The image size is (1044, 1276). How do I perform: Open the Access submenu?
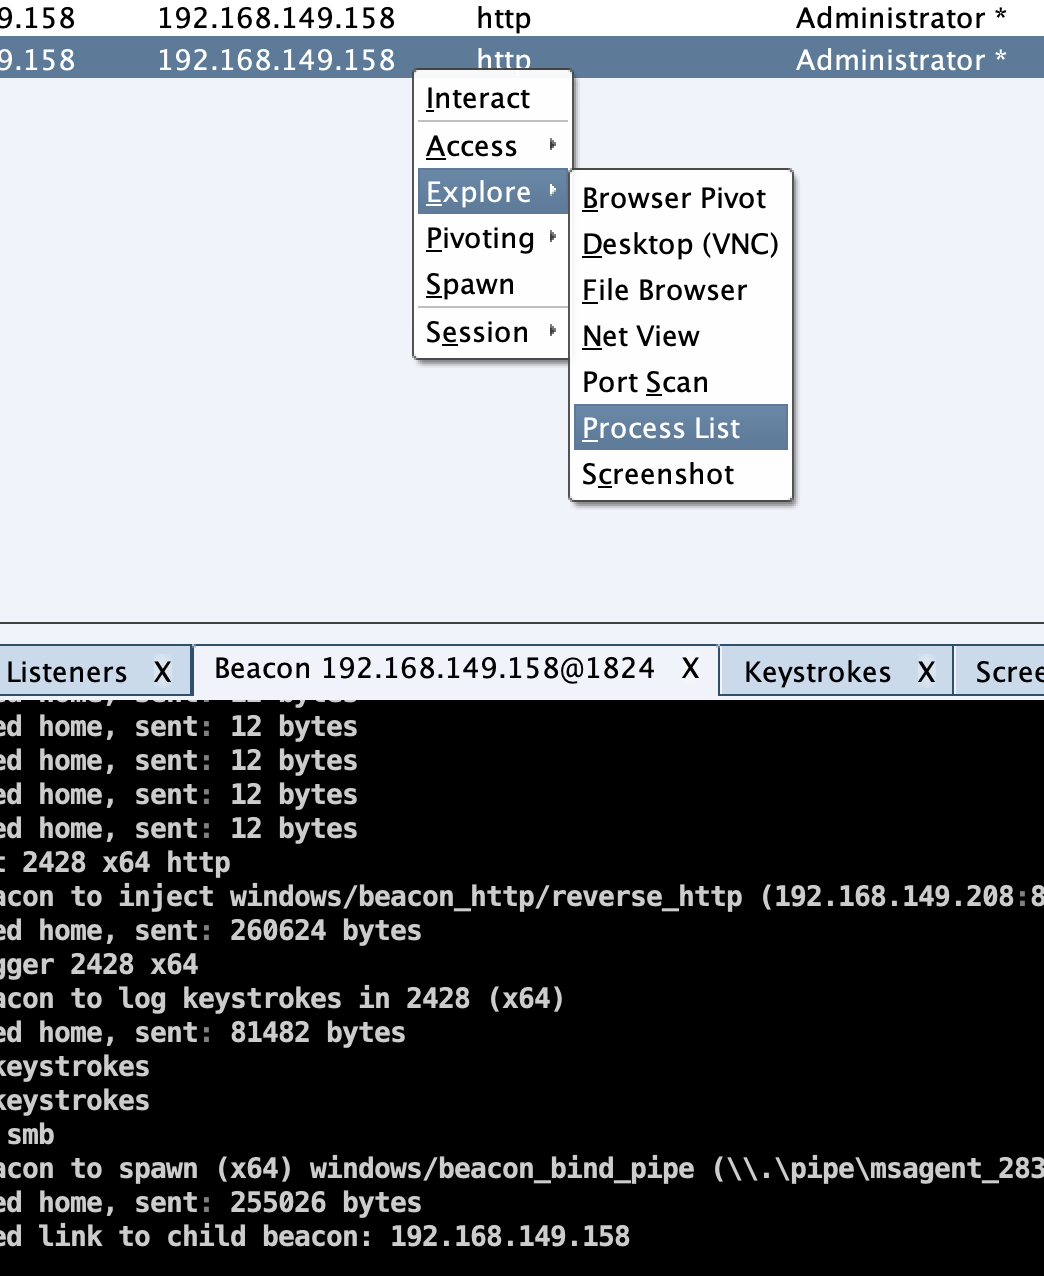492,146
